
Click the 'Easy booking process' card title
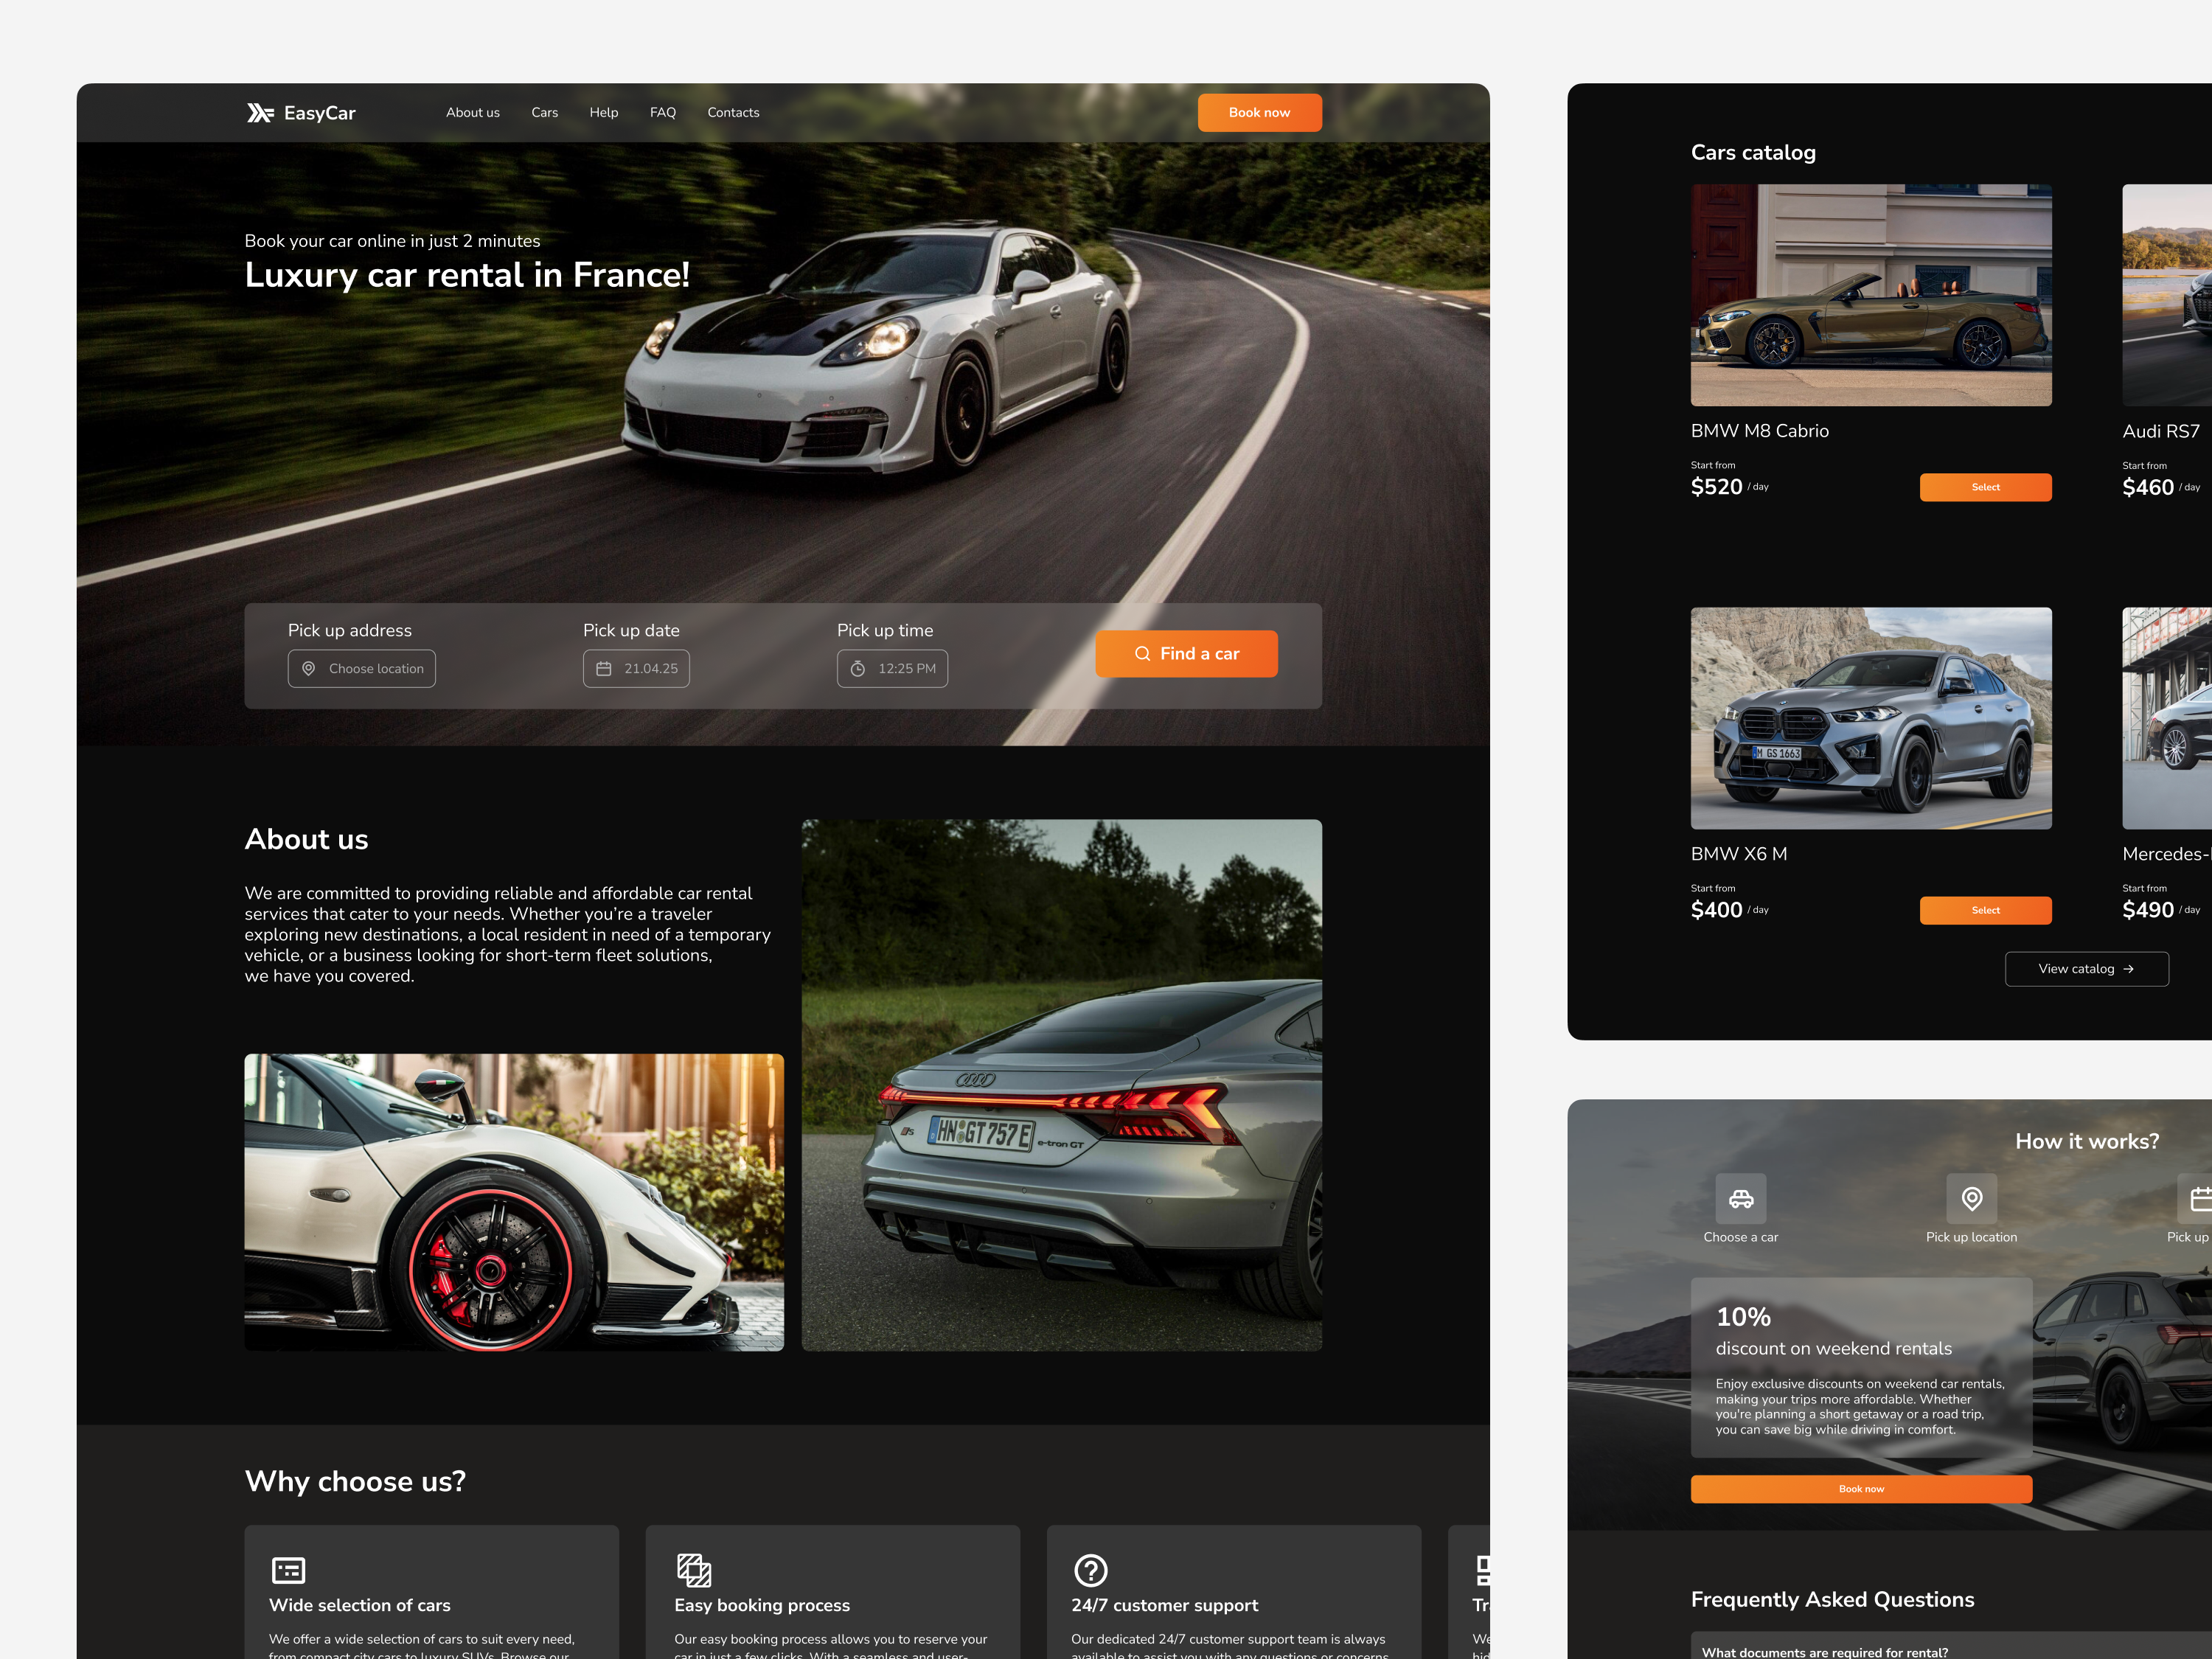point(761,1605)
